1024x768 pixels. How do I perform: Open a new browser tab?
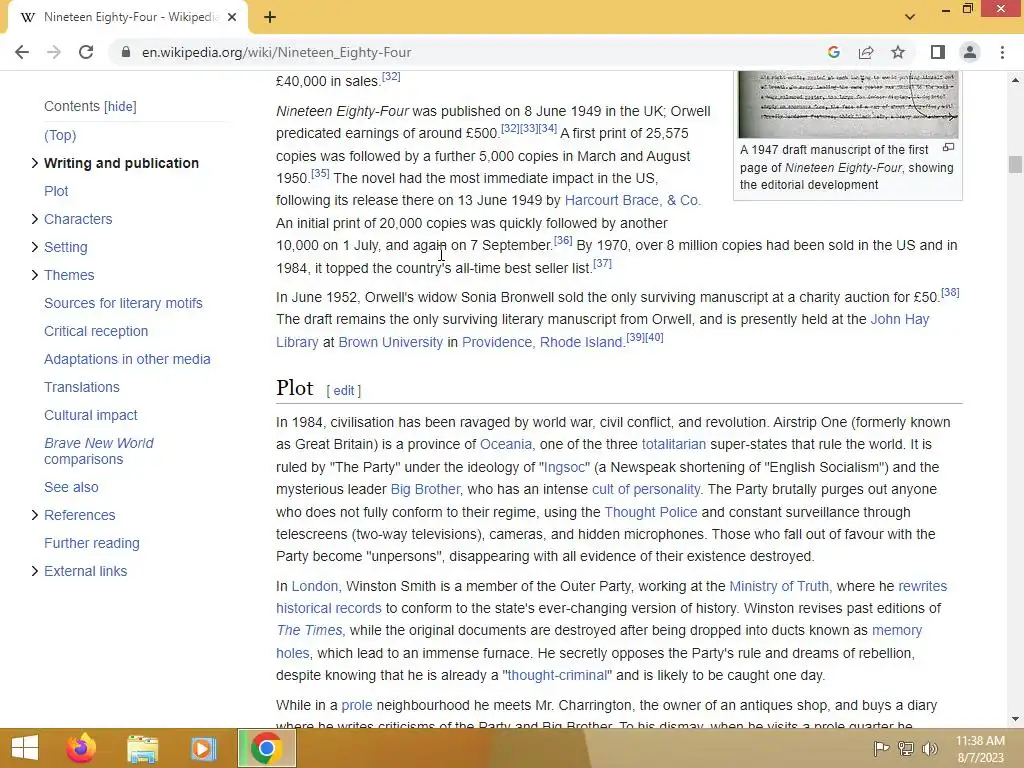click(x=270, y=17)
